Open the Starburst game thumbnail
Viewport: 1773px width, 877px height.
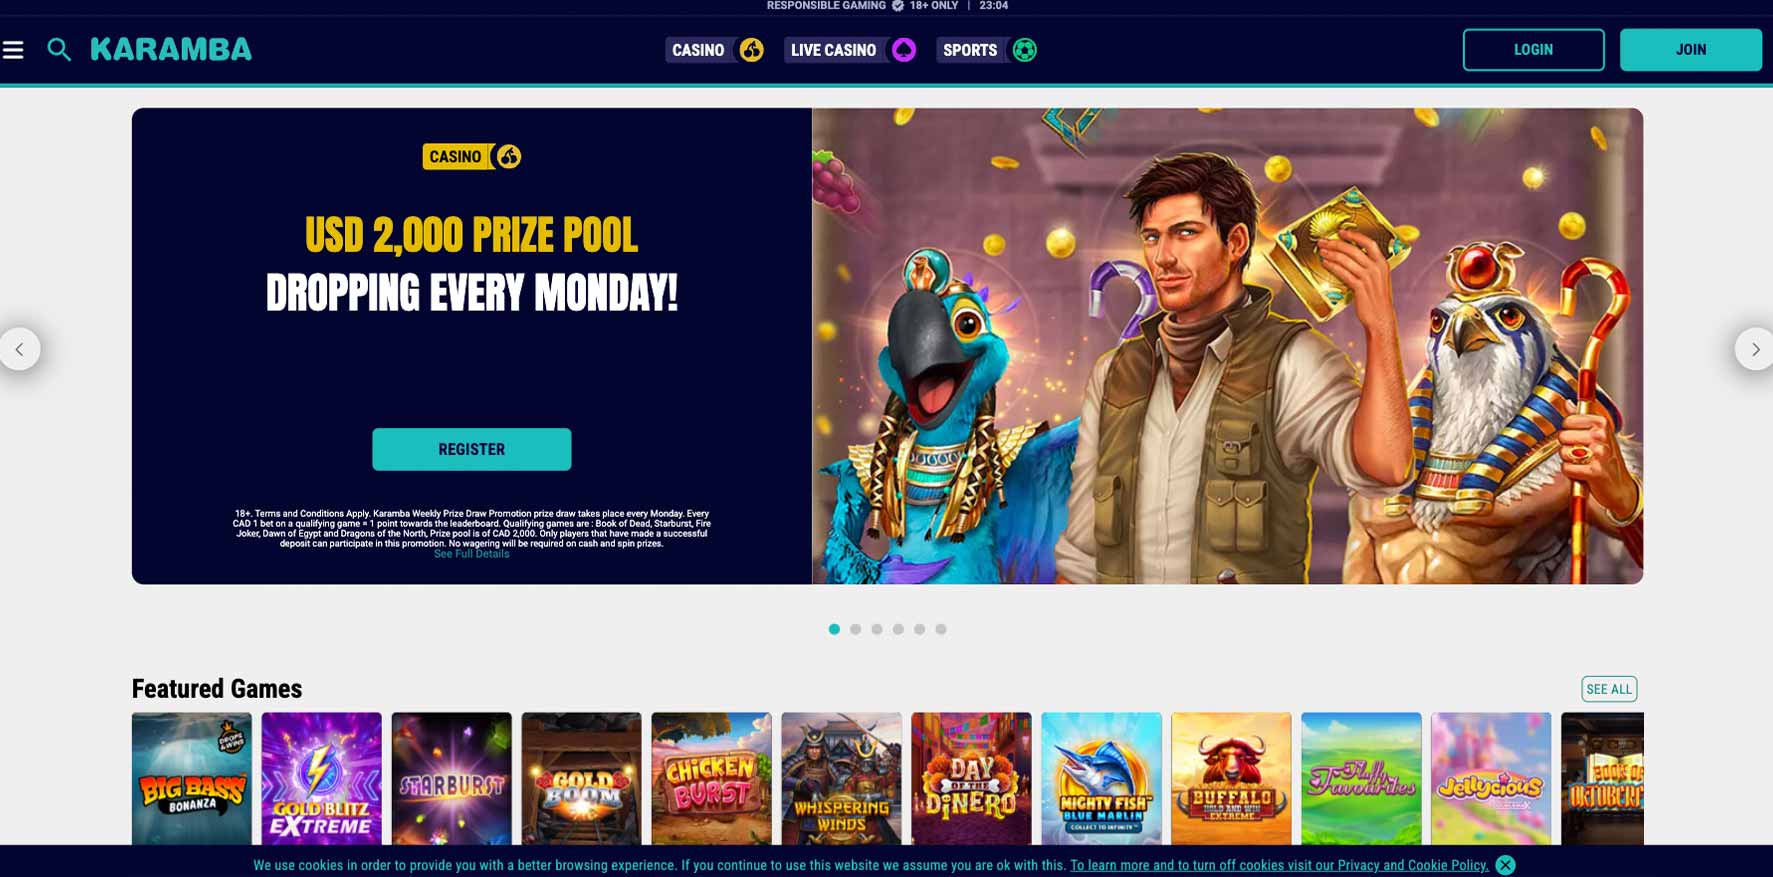452,778
